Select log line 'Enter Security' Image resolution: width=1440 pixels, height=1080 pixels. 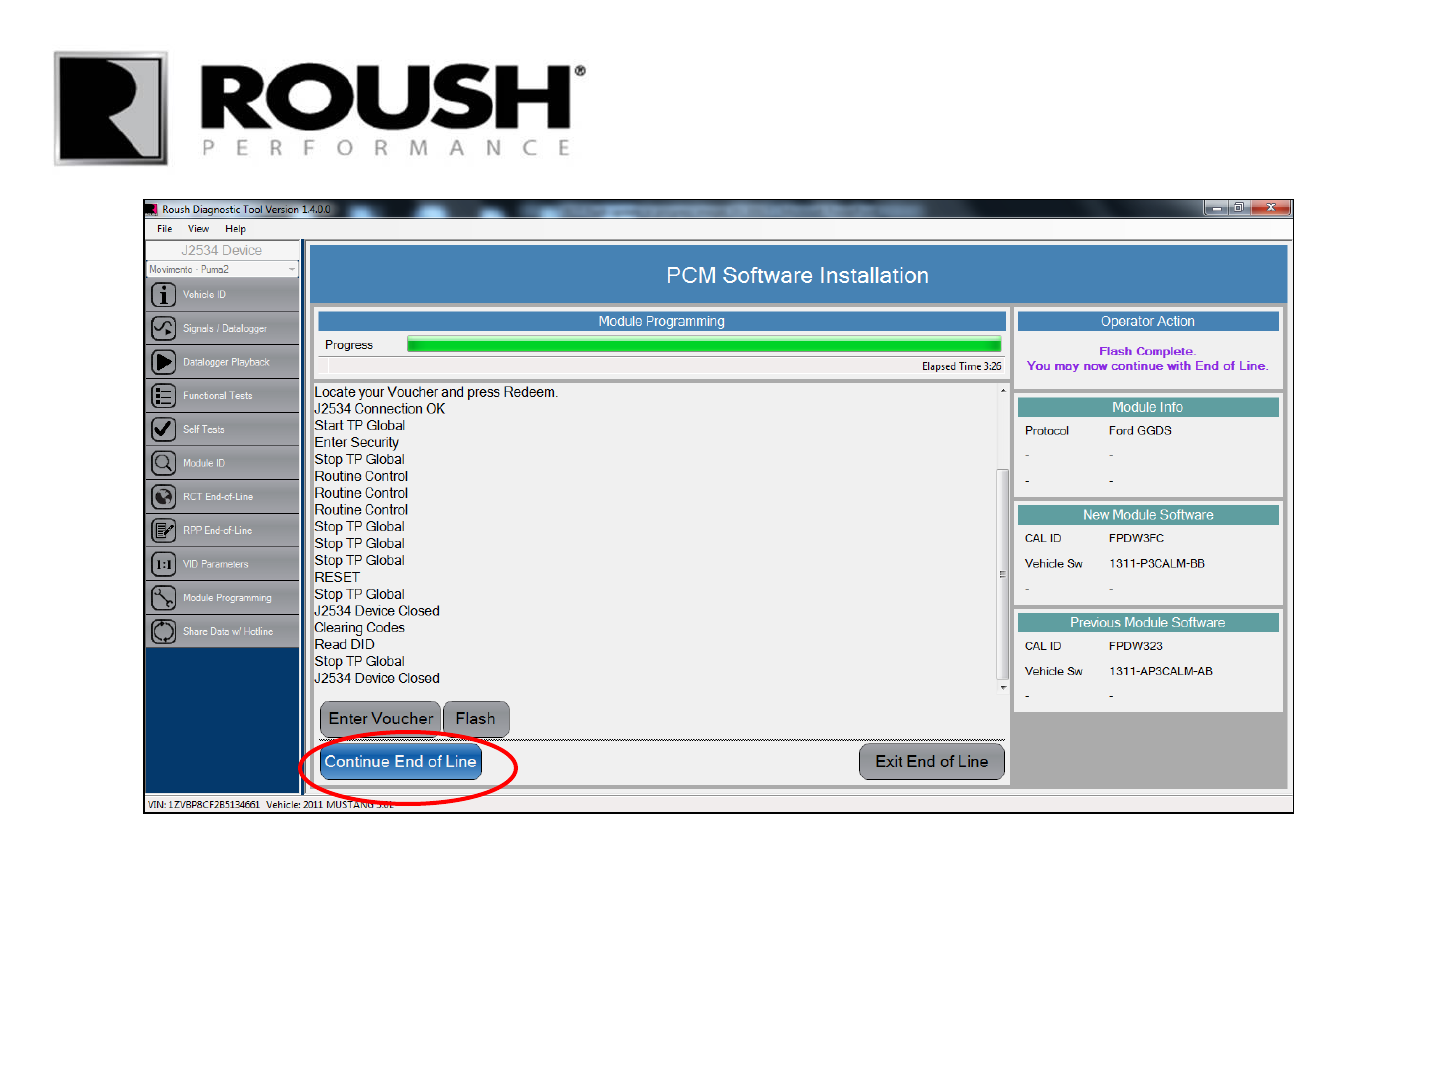tap(356, 442)
